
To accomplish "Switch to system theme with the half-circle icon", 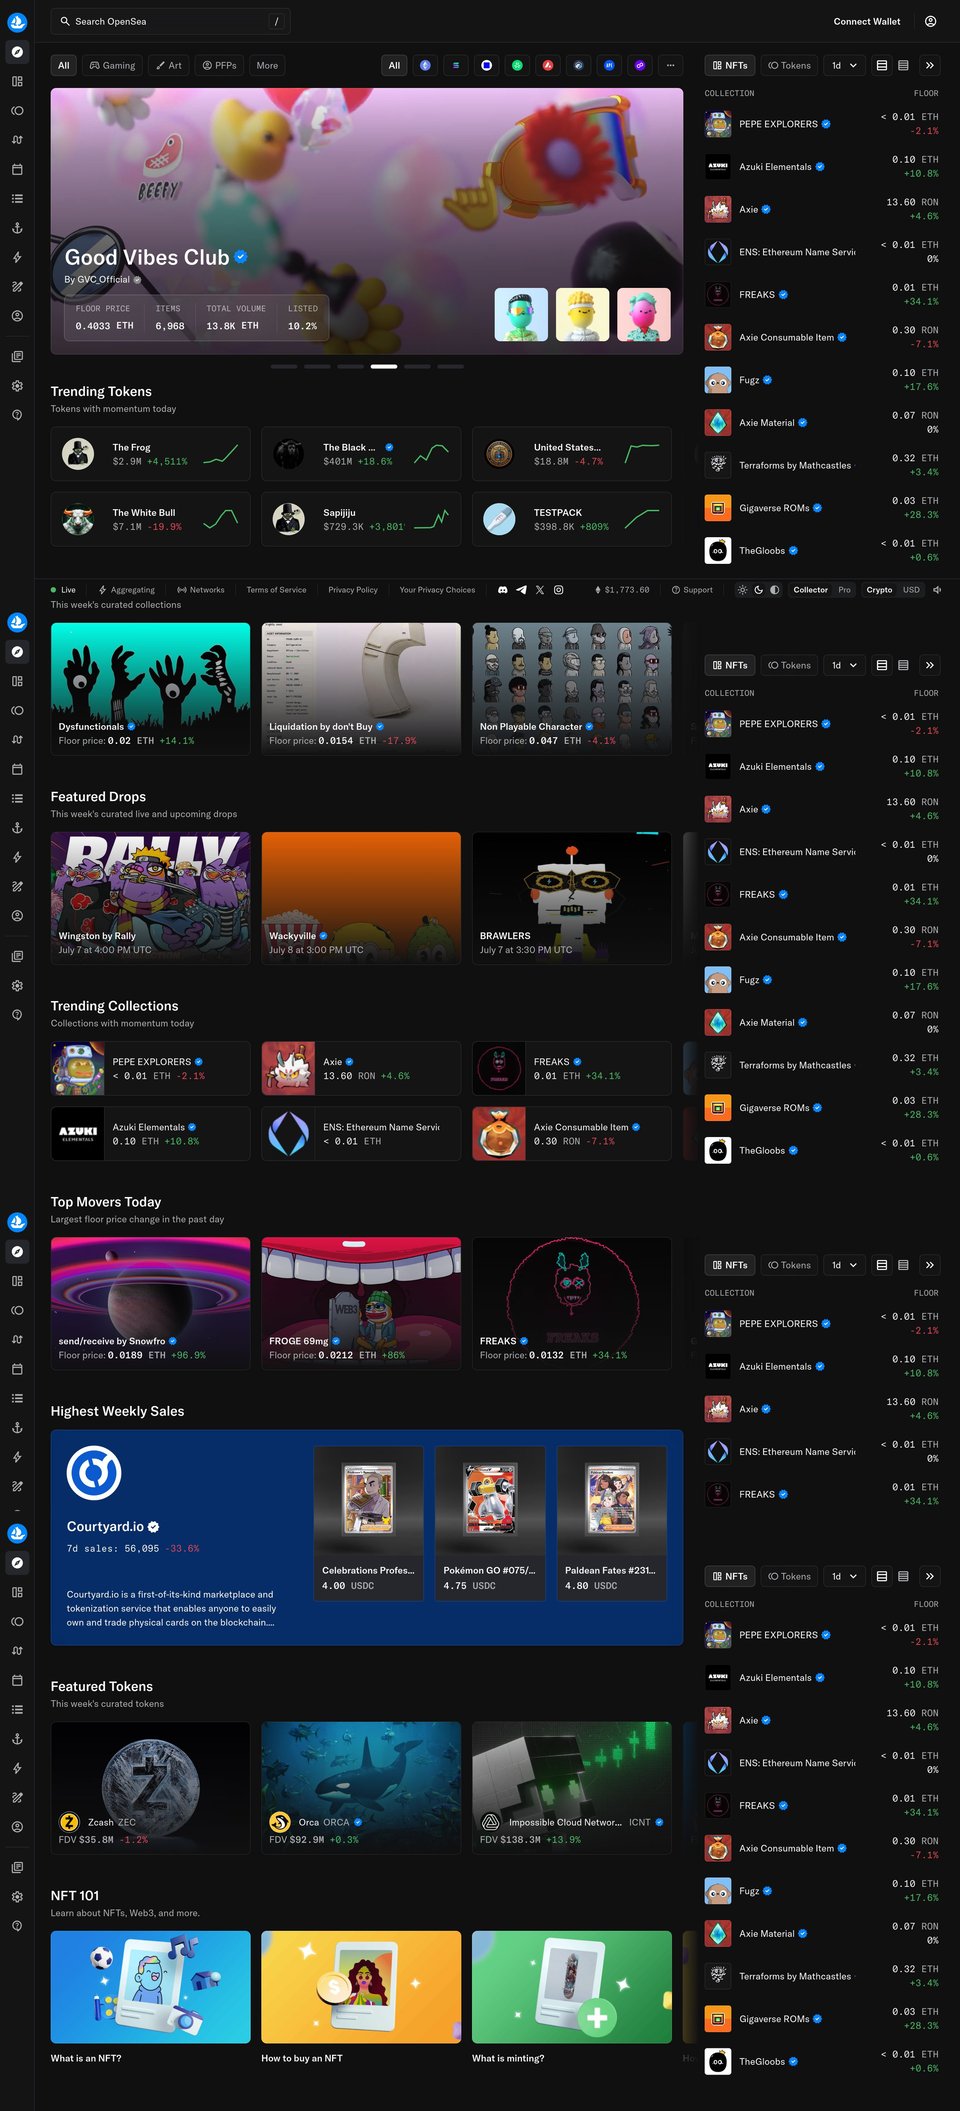I will 774,590.
